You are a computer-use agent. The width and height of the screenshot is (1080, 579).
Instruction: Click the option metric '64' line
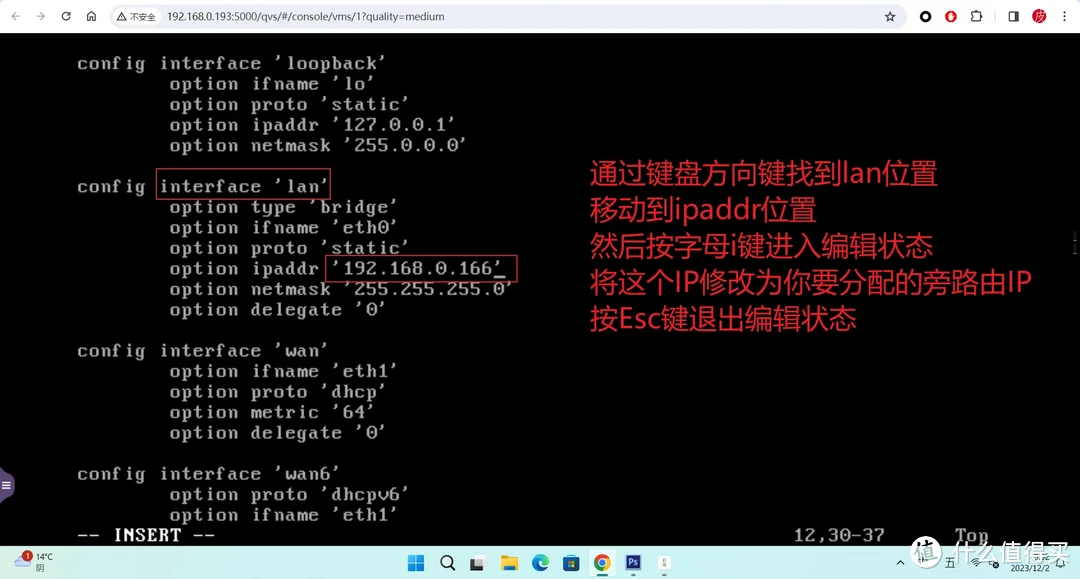coord(272,412)
